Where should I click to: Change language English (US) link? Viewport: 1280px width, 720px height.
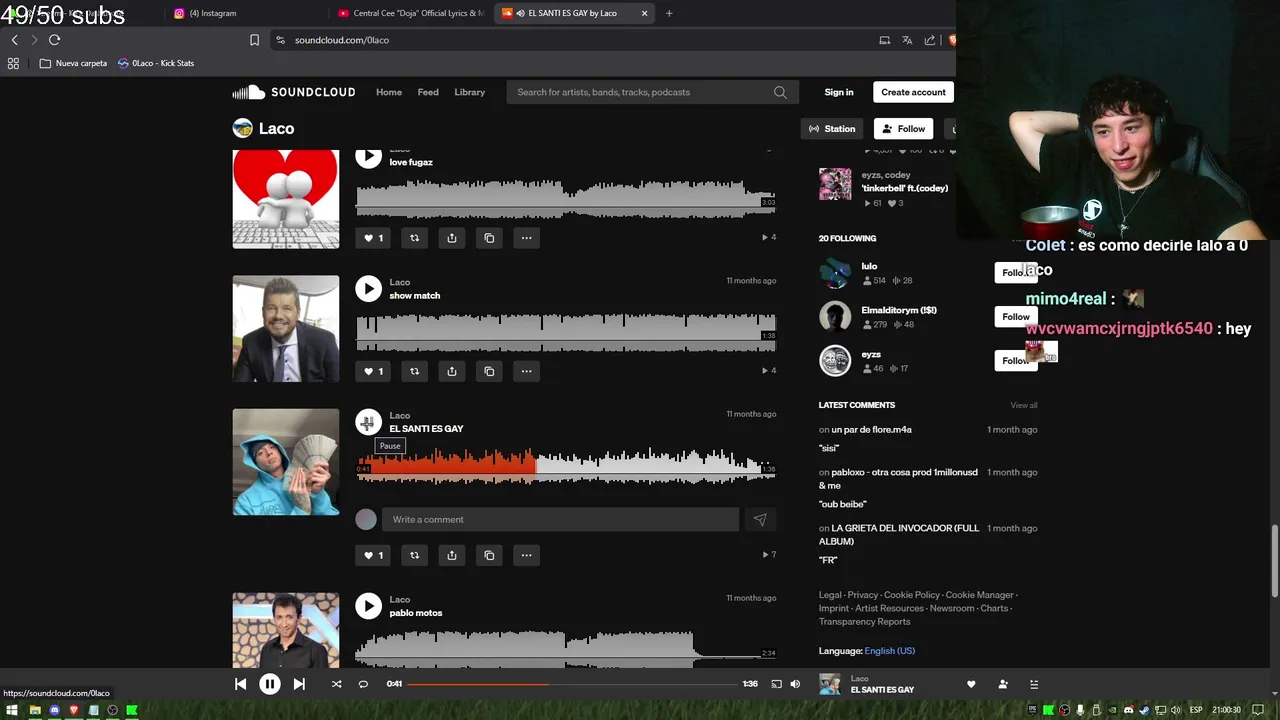[x=889, y=651]
